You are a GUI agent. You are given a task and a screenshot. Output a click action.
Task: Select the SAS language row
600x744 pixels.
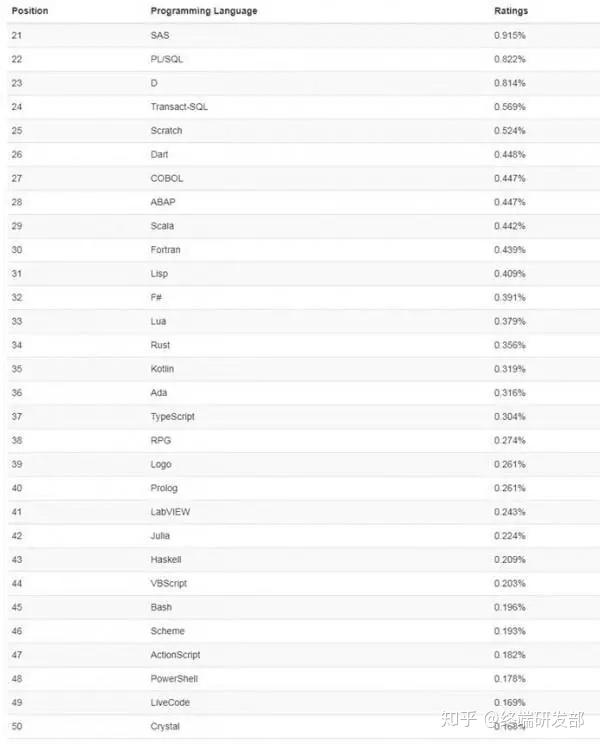(304, 36)
